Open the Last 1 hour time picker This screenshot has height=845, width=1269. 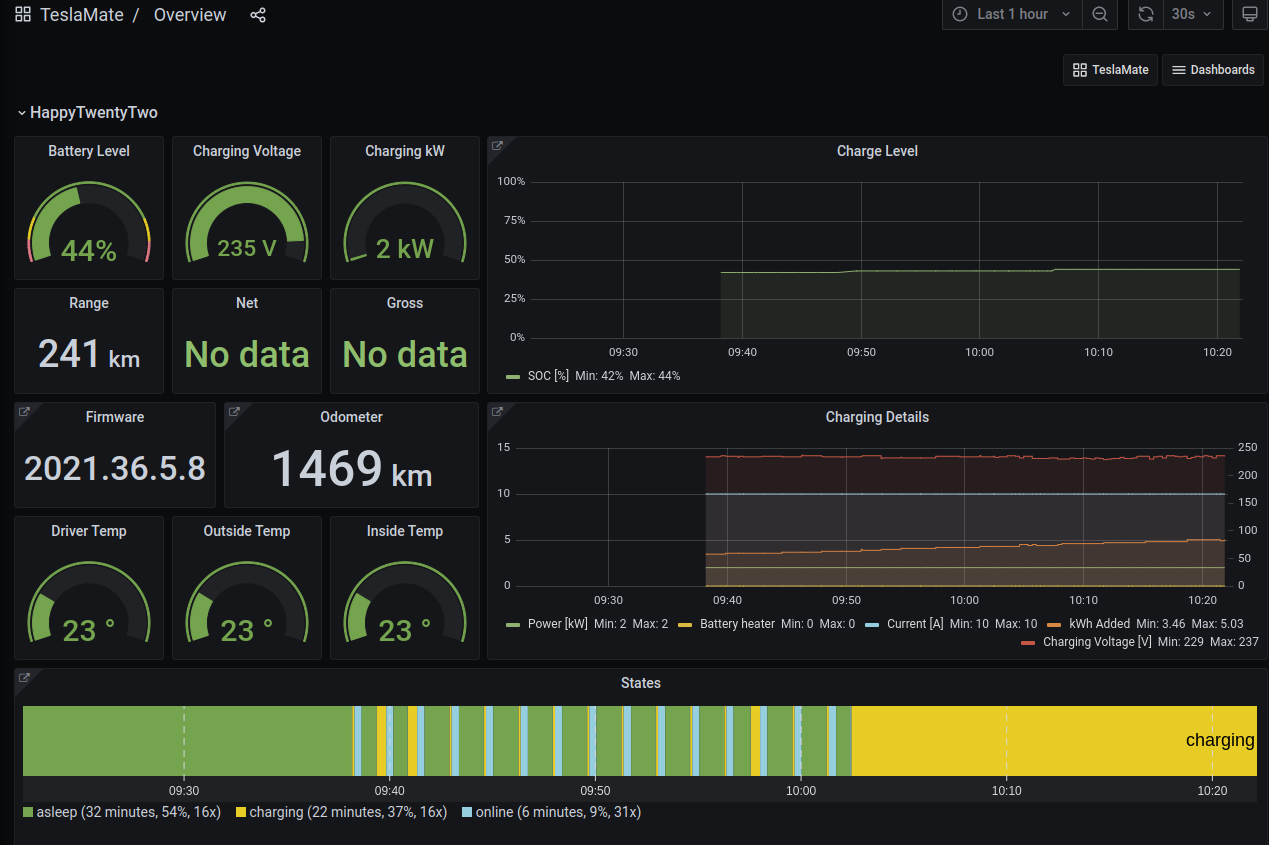pyautogui.click(x=1011, y=14)
